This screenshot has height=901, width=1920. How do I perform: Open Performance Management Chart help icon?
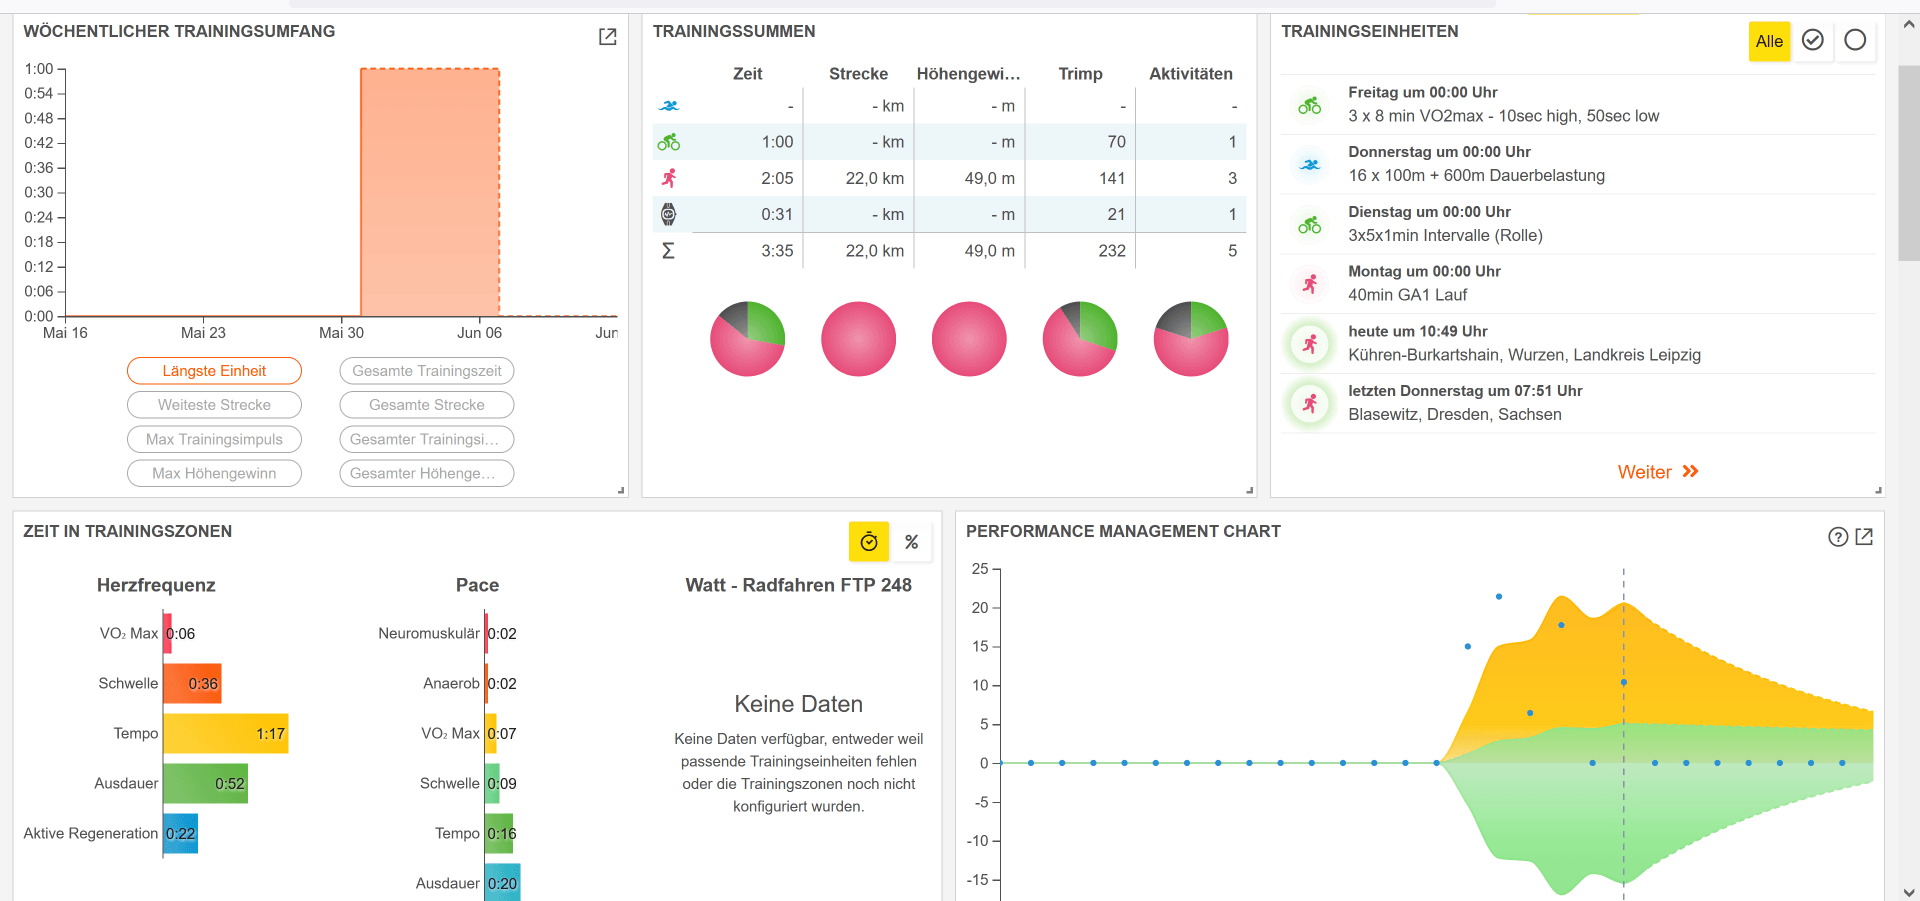click(x=1838, y=537)
